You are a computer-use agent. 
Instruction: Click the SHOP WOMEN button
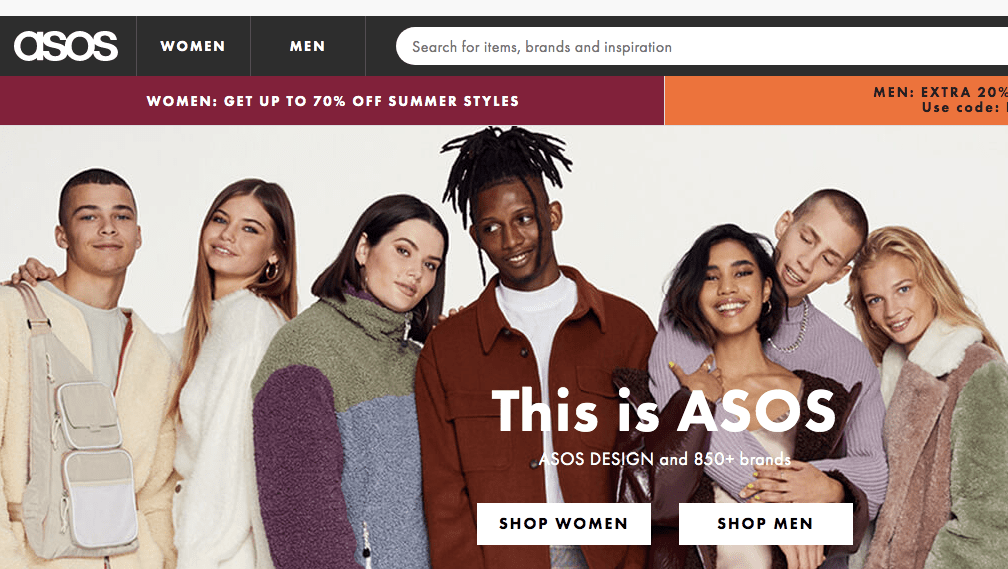(564, 523)
